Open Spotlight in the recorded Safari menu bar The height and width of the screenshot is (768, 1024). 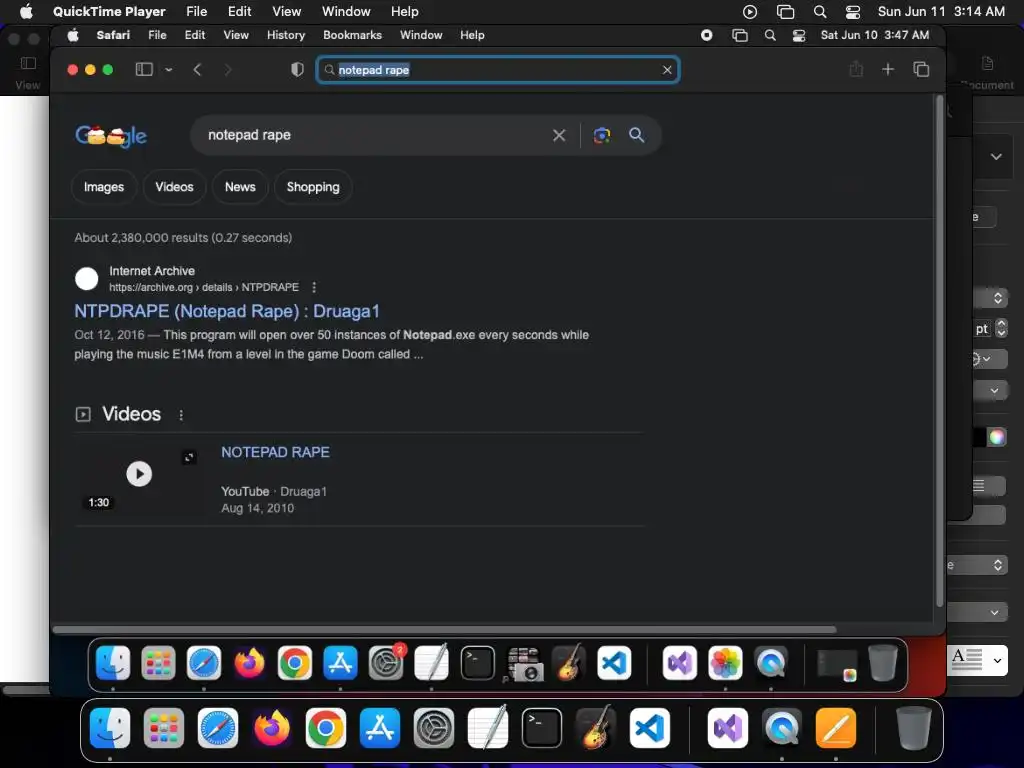(x=770, y=35)
